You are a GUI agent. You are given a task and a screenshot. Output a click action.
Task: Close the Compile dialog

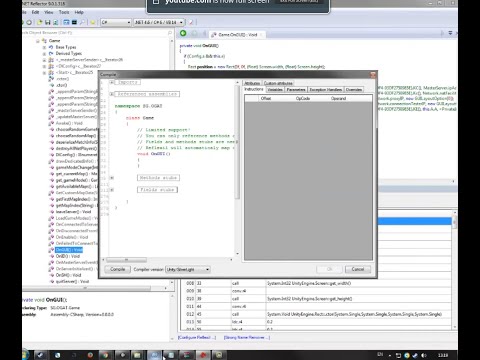[x=373, y=75]
